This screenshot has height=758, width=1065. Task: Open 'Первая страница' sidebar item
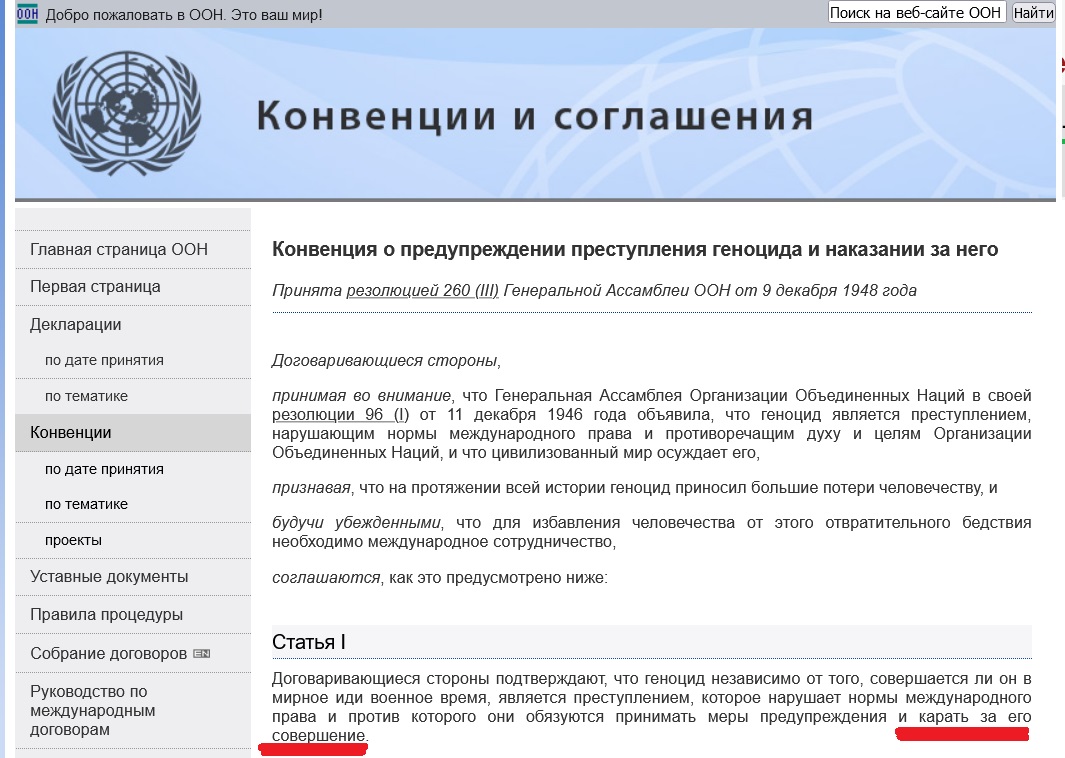(95, 287)
